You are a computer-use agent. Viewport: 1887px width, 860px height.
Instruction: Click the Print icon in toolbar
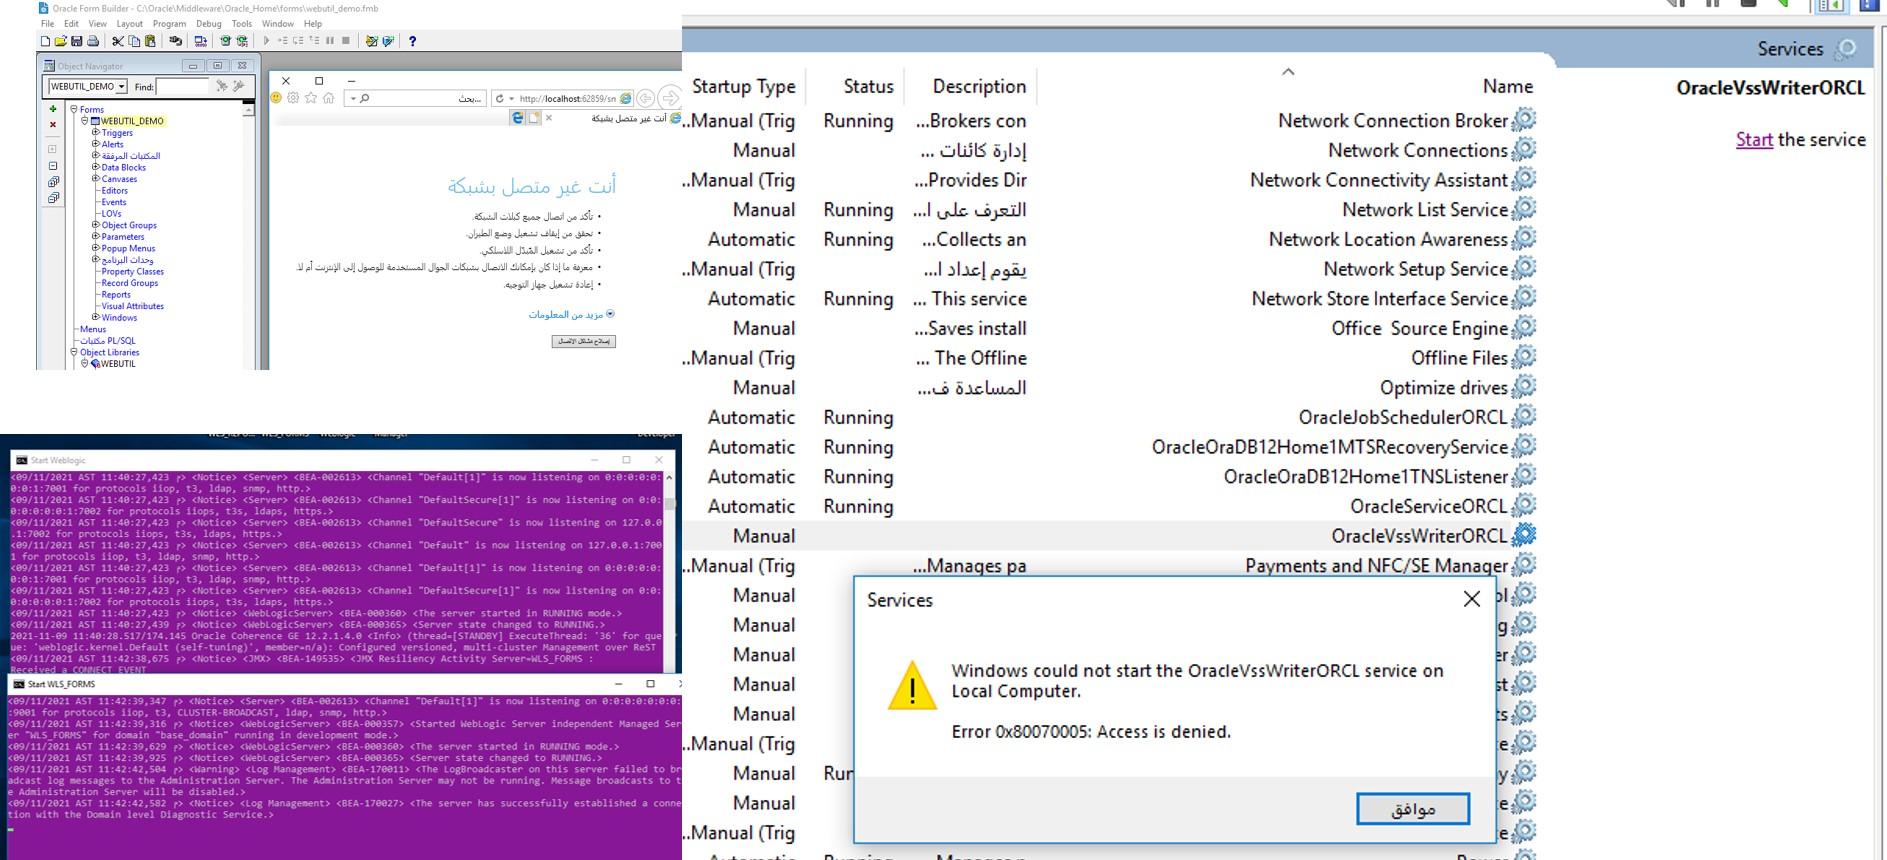pos(93,41)
